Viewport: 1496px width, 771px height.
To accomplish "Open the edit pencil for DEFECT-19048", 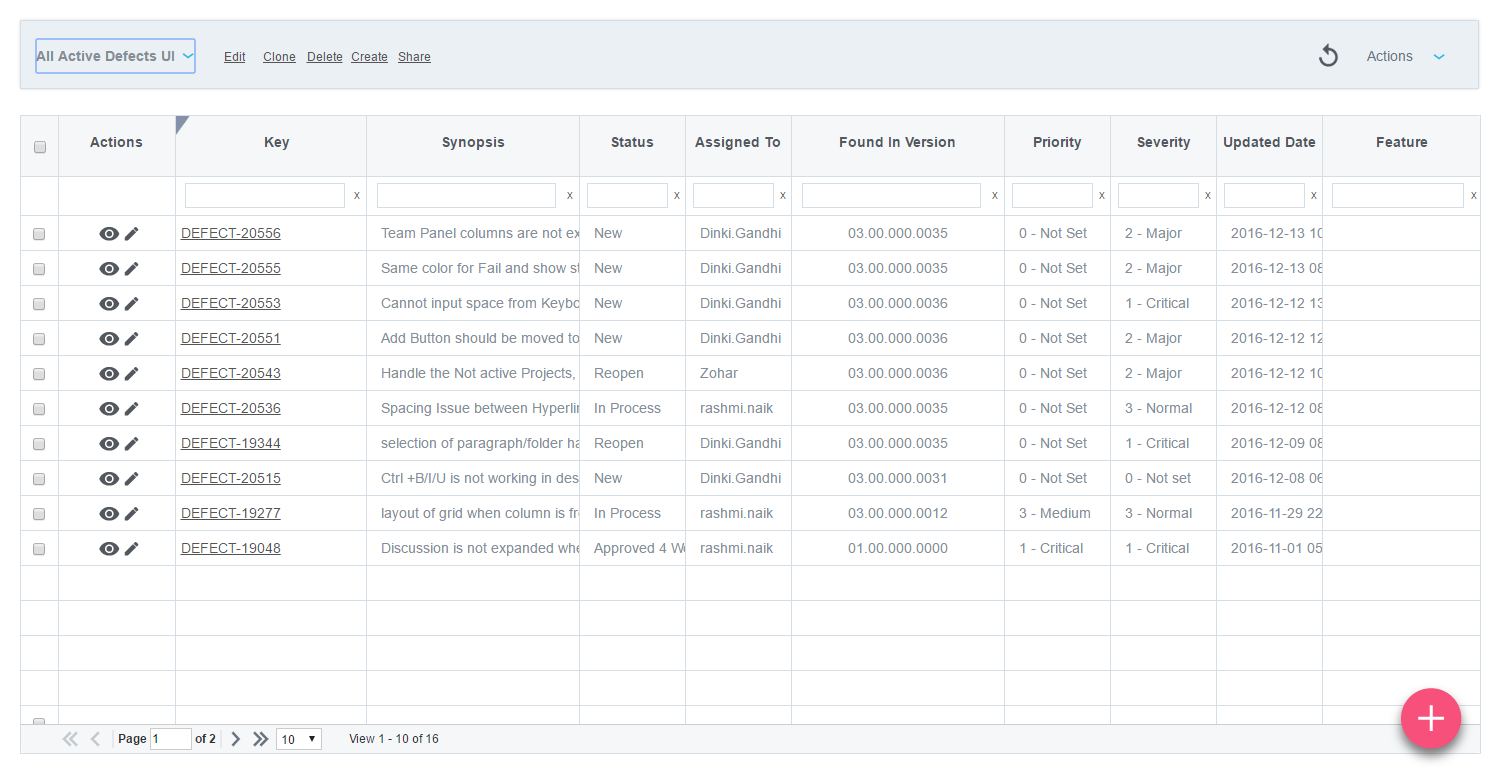I will (131, 548).
